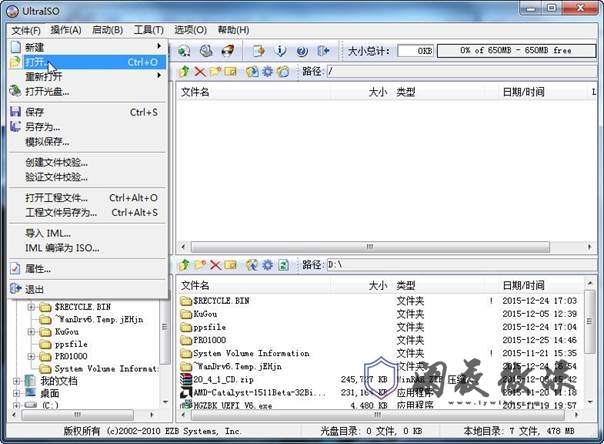604x444 pixels.
Task: Click the 20_4_1_CD.zip archive file icon
Action: (186, 378)
